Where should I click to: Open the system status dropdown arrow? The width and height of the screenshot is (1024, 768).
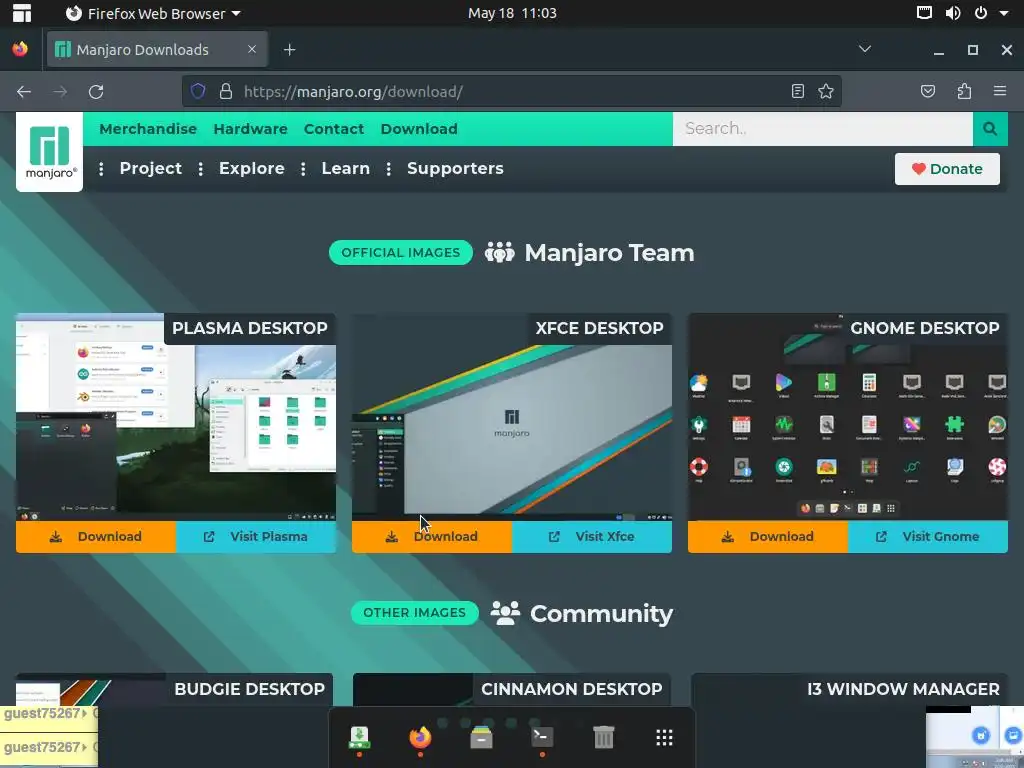1004,13
